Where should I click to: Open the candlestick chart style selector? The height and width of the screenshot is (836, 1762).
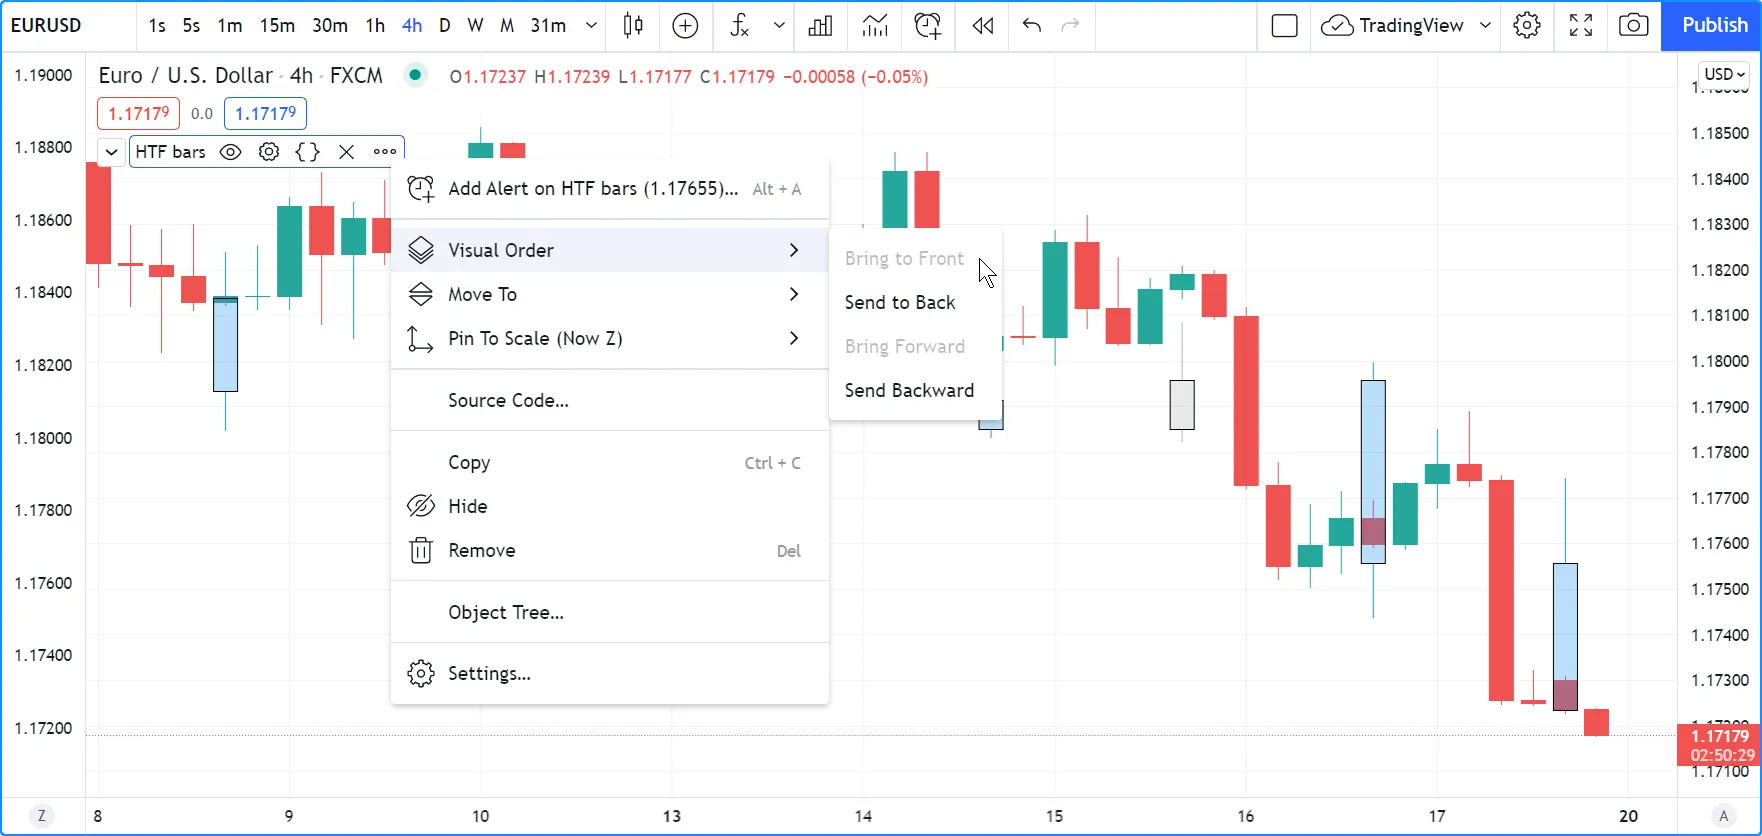click(x=633, y=26)
